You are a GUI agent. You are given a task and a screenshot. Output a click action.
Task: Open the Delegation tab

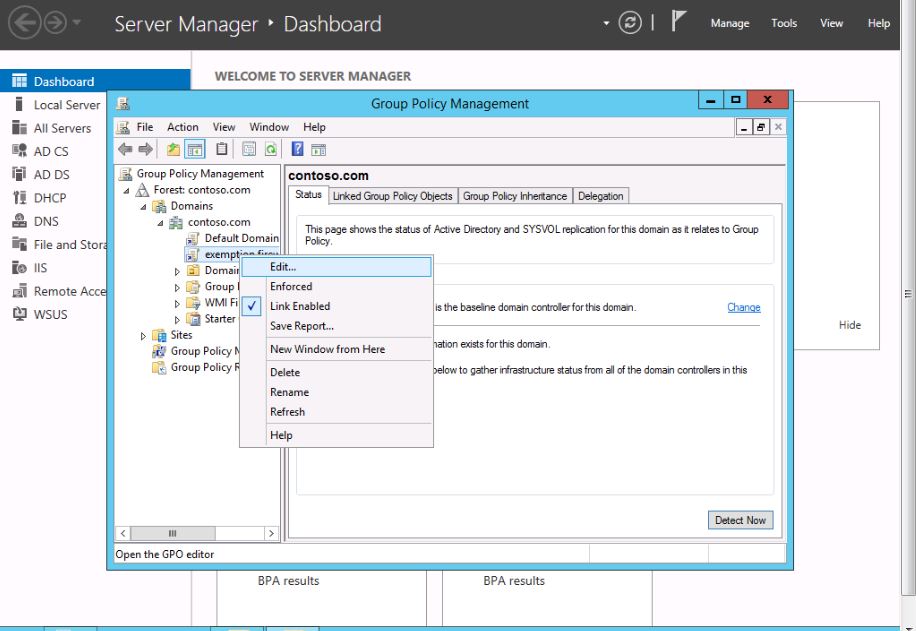pos(600,196)
